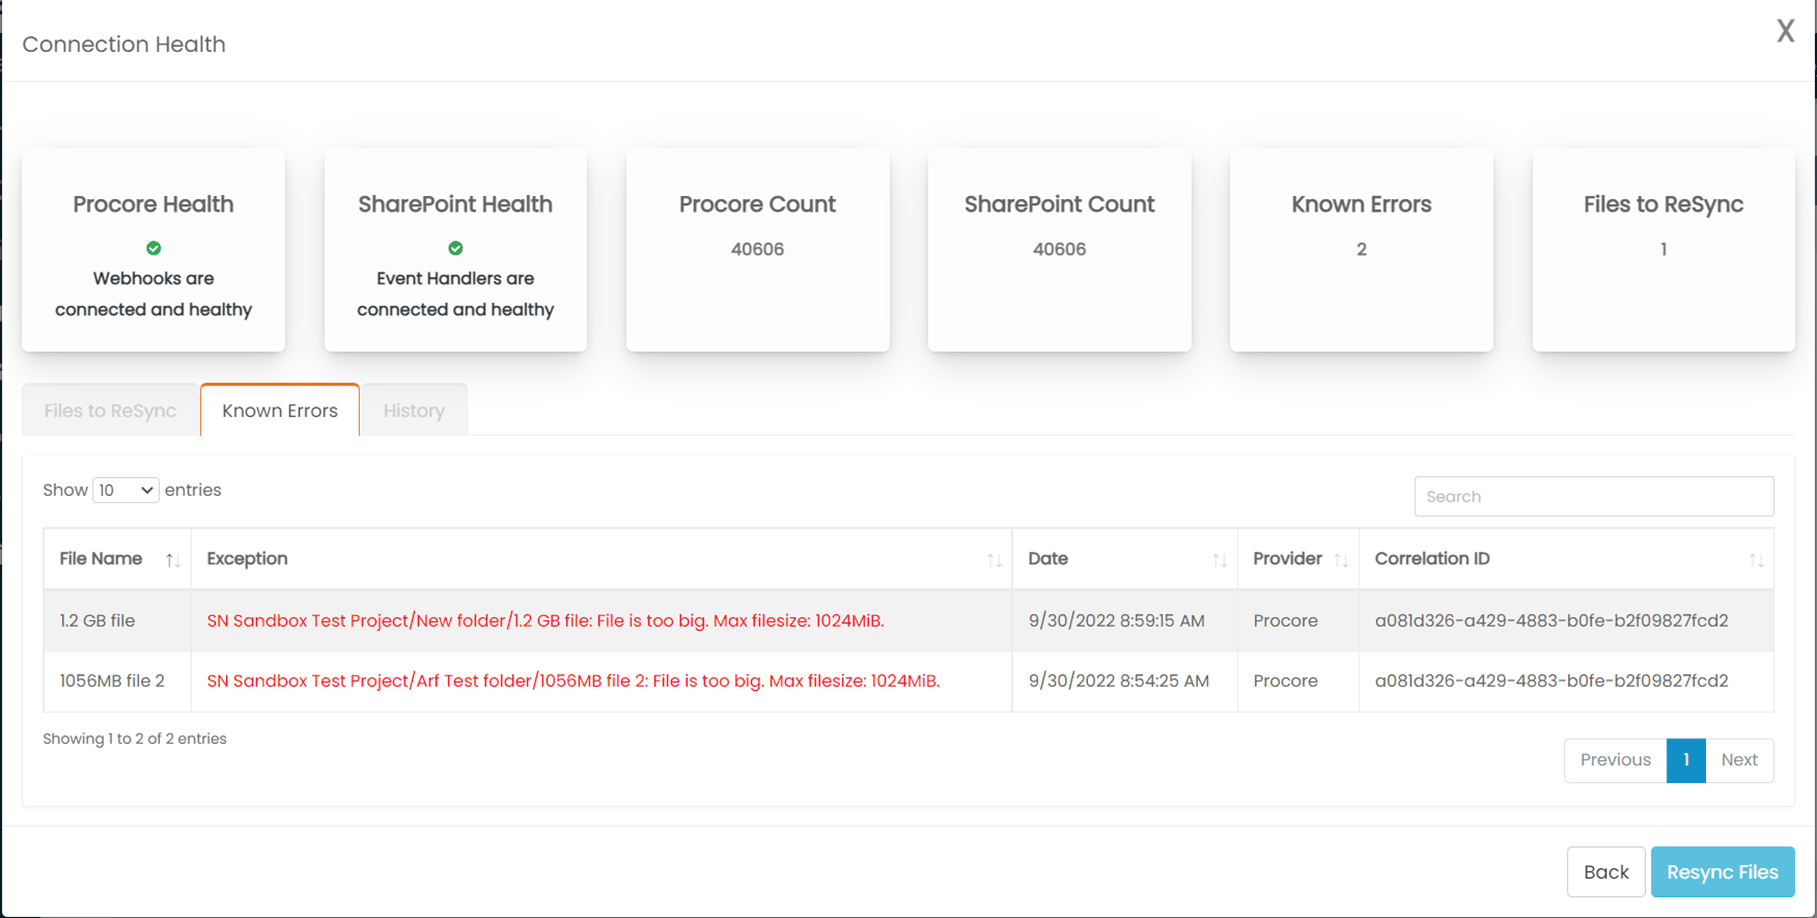
Task: Go to the Next page of errors
Action: (1740, 760)
